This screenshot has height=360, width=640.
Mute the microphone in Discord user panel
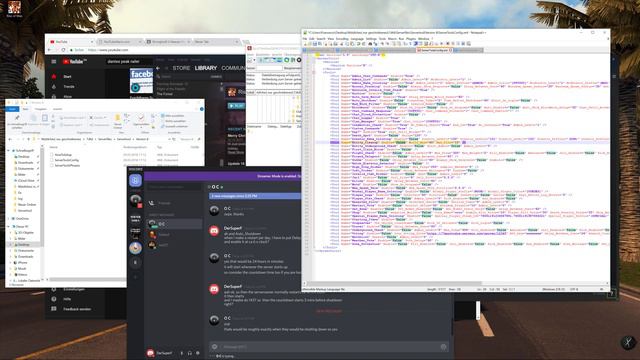tap(182, 353)
